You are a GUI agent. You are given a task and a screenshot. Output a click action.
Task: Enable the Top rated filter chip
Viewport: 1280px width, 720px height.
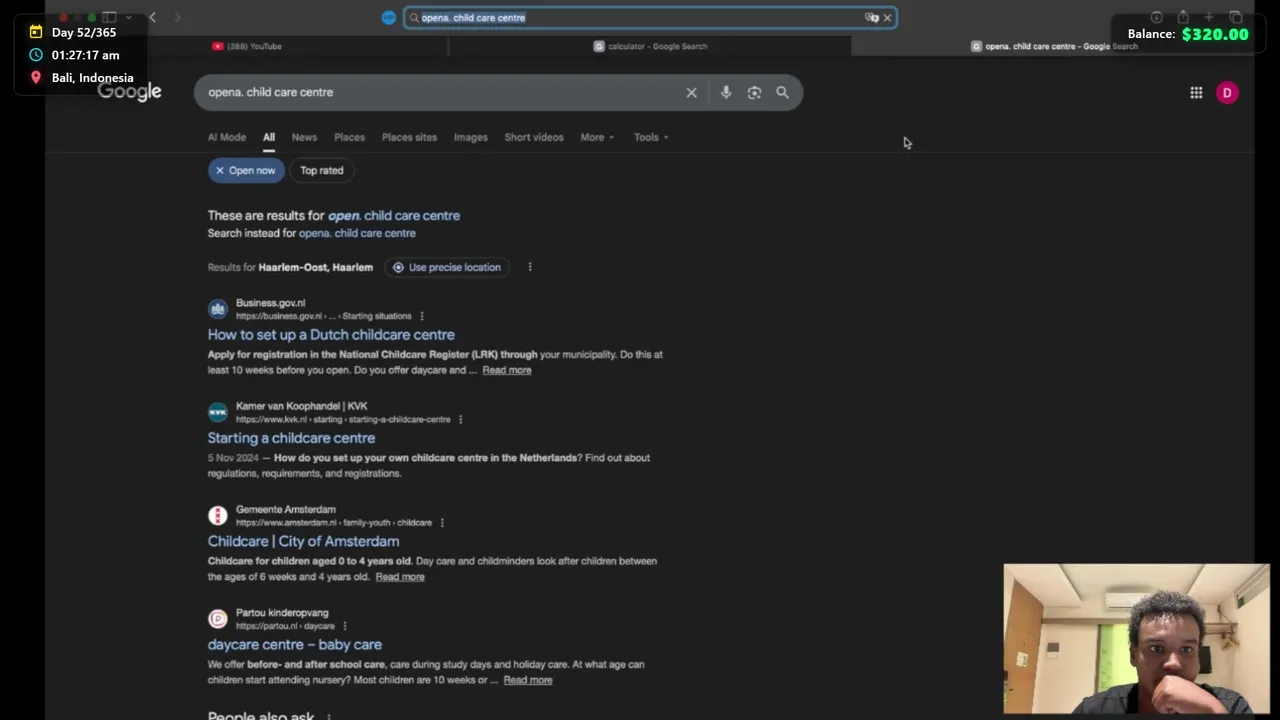point(322,170)
